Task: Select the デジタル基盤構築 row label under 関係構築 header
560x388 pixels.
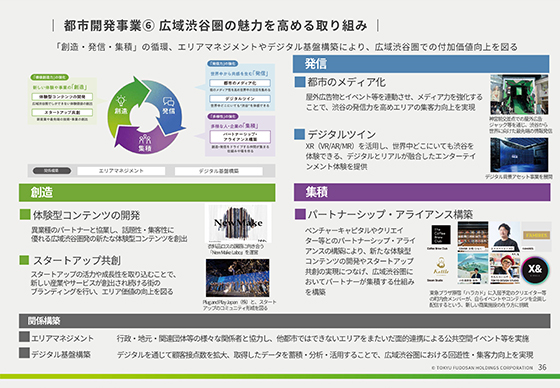Action: (x=61, y=354)
